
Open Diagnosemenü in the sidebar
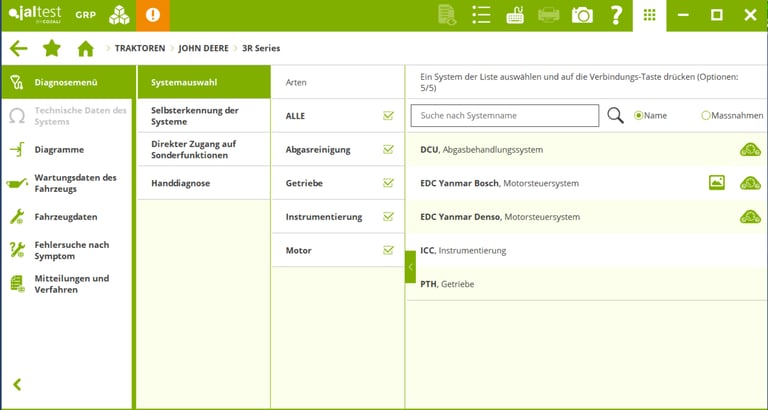(x=67, y=82)
